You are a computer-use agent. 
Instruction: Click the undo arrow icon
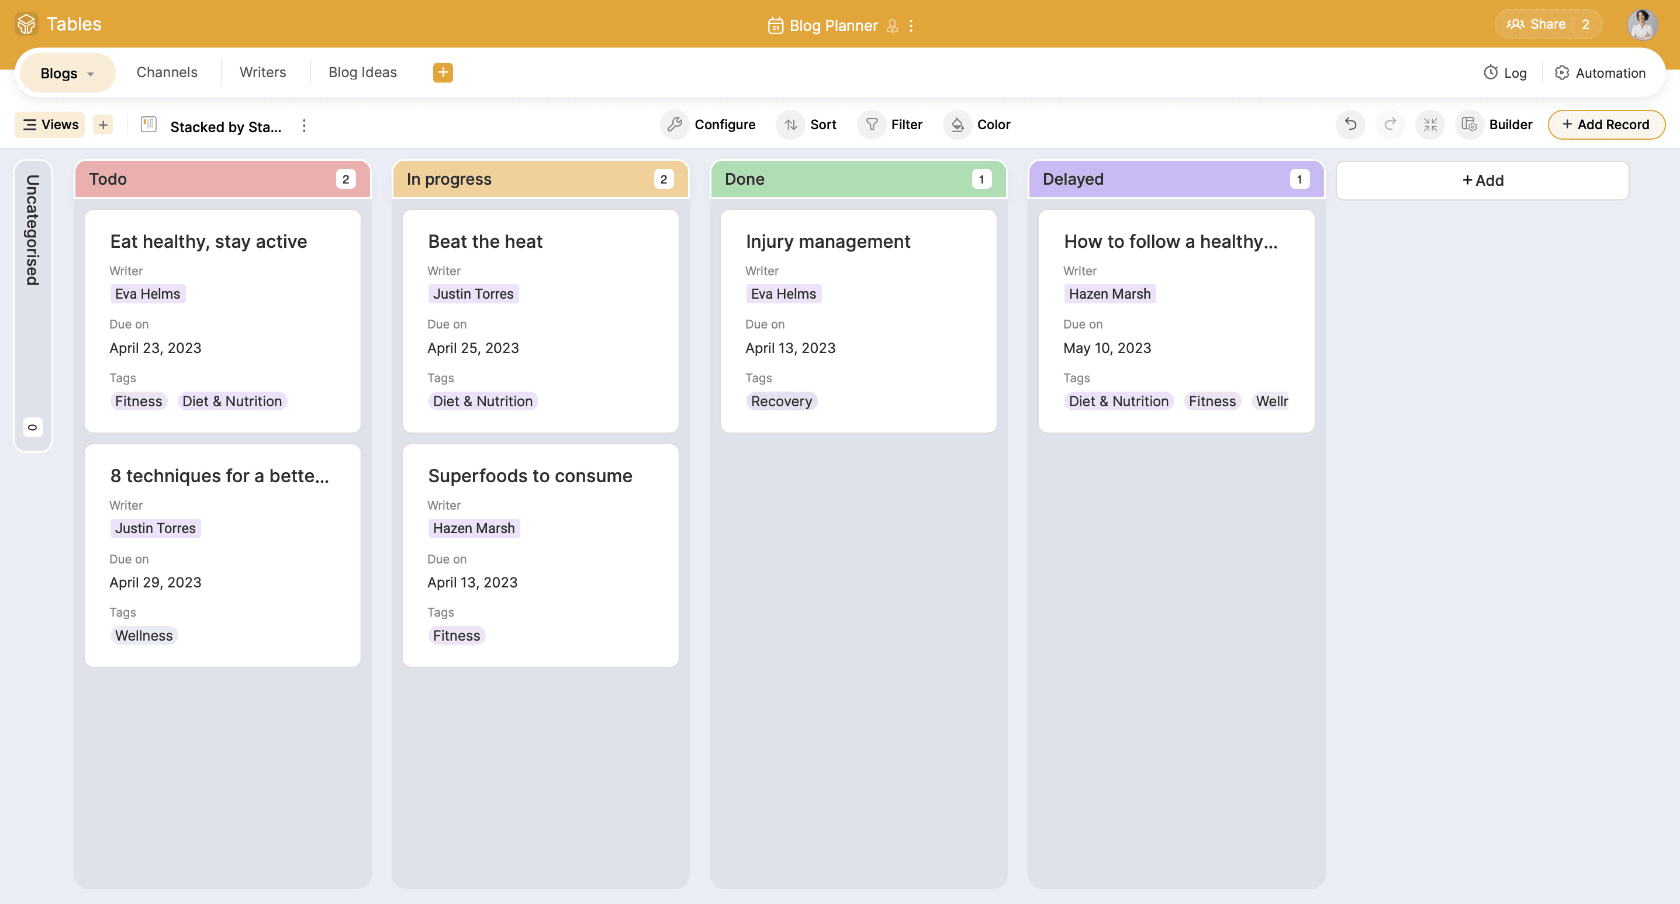click(x=1350, y=124)
